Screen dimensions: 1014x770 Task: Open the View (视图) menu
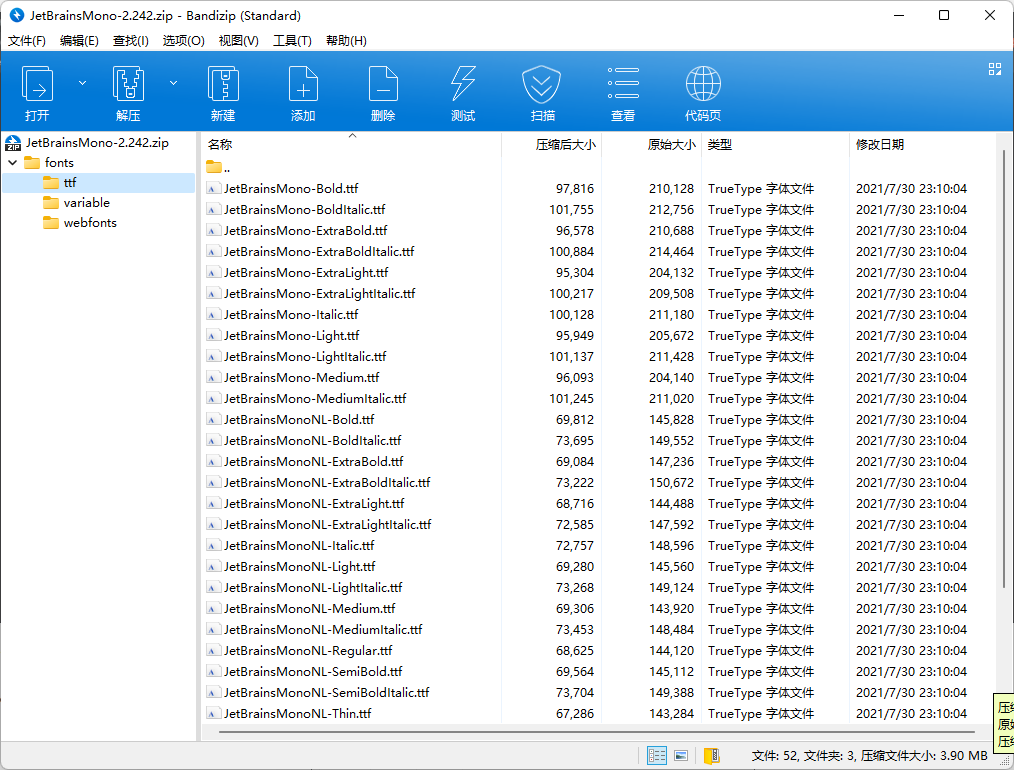coord(239,41)
